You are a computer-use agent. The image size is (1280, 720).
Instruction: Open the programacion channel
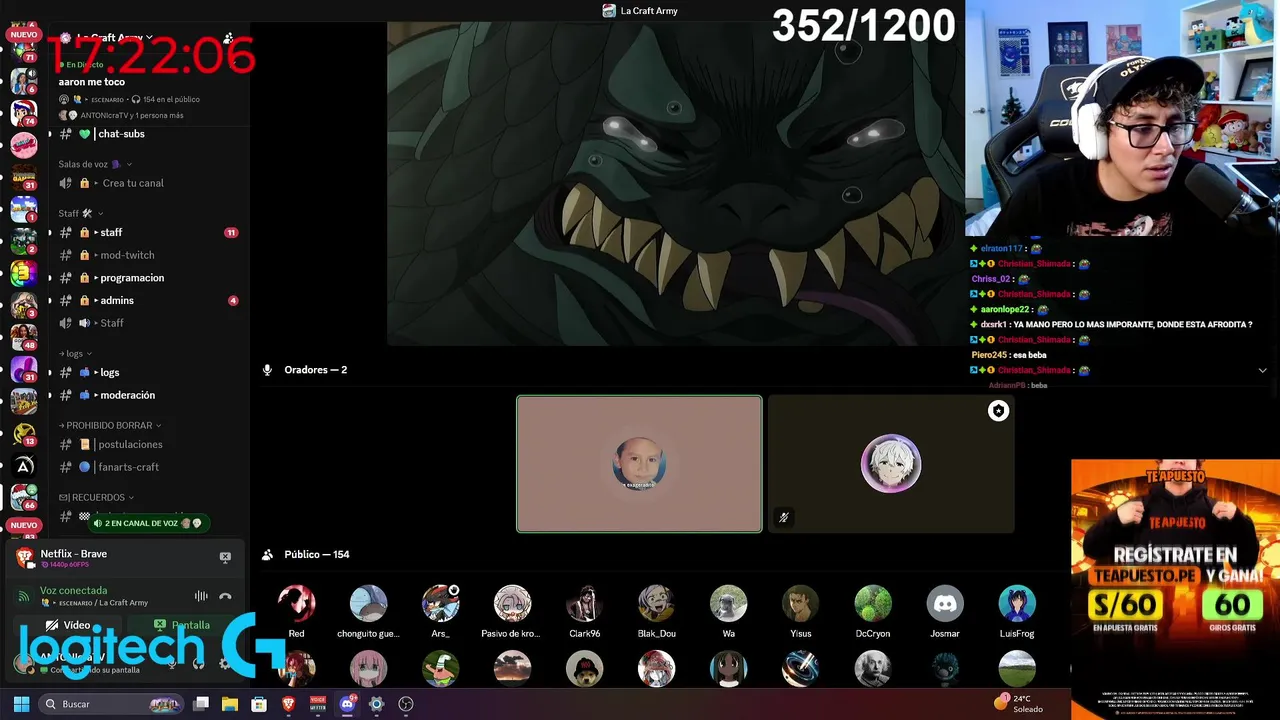coord(132,278)
